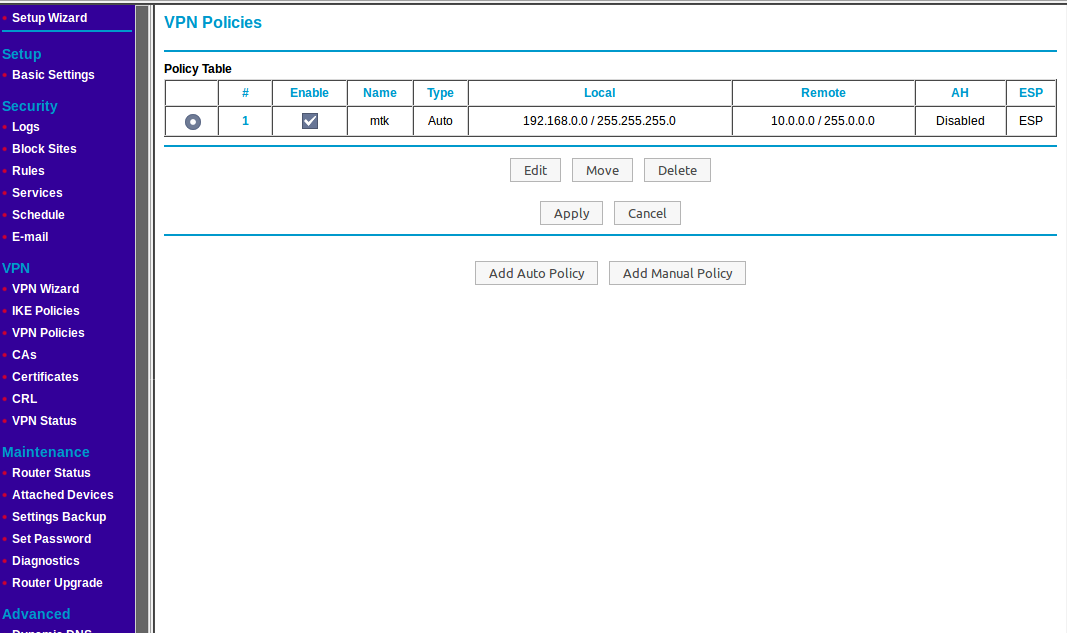Navigate to Block Sites

coord(44,149)
